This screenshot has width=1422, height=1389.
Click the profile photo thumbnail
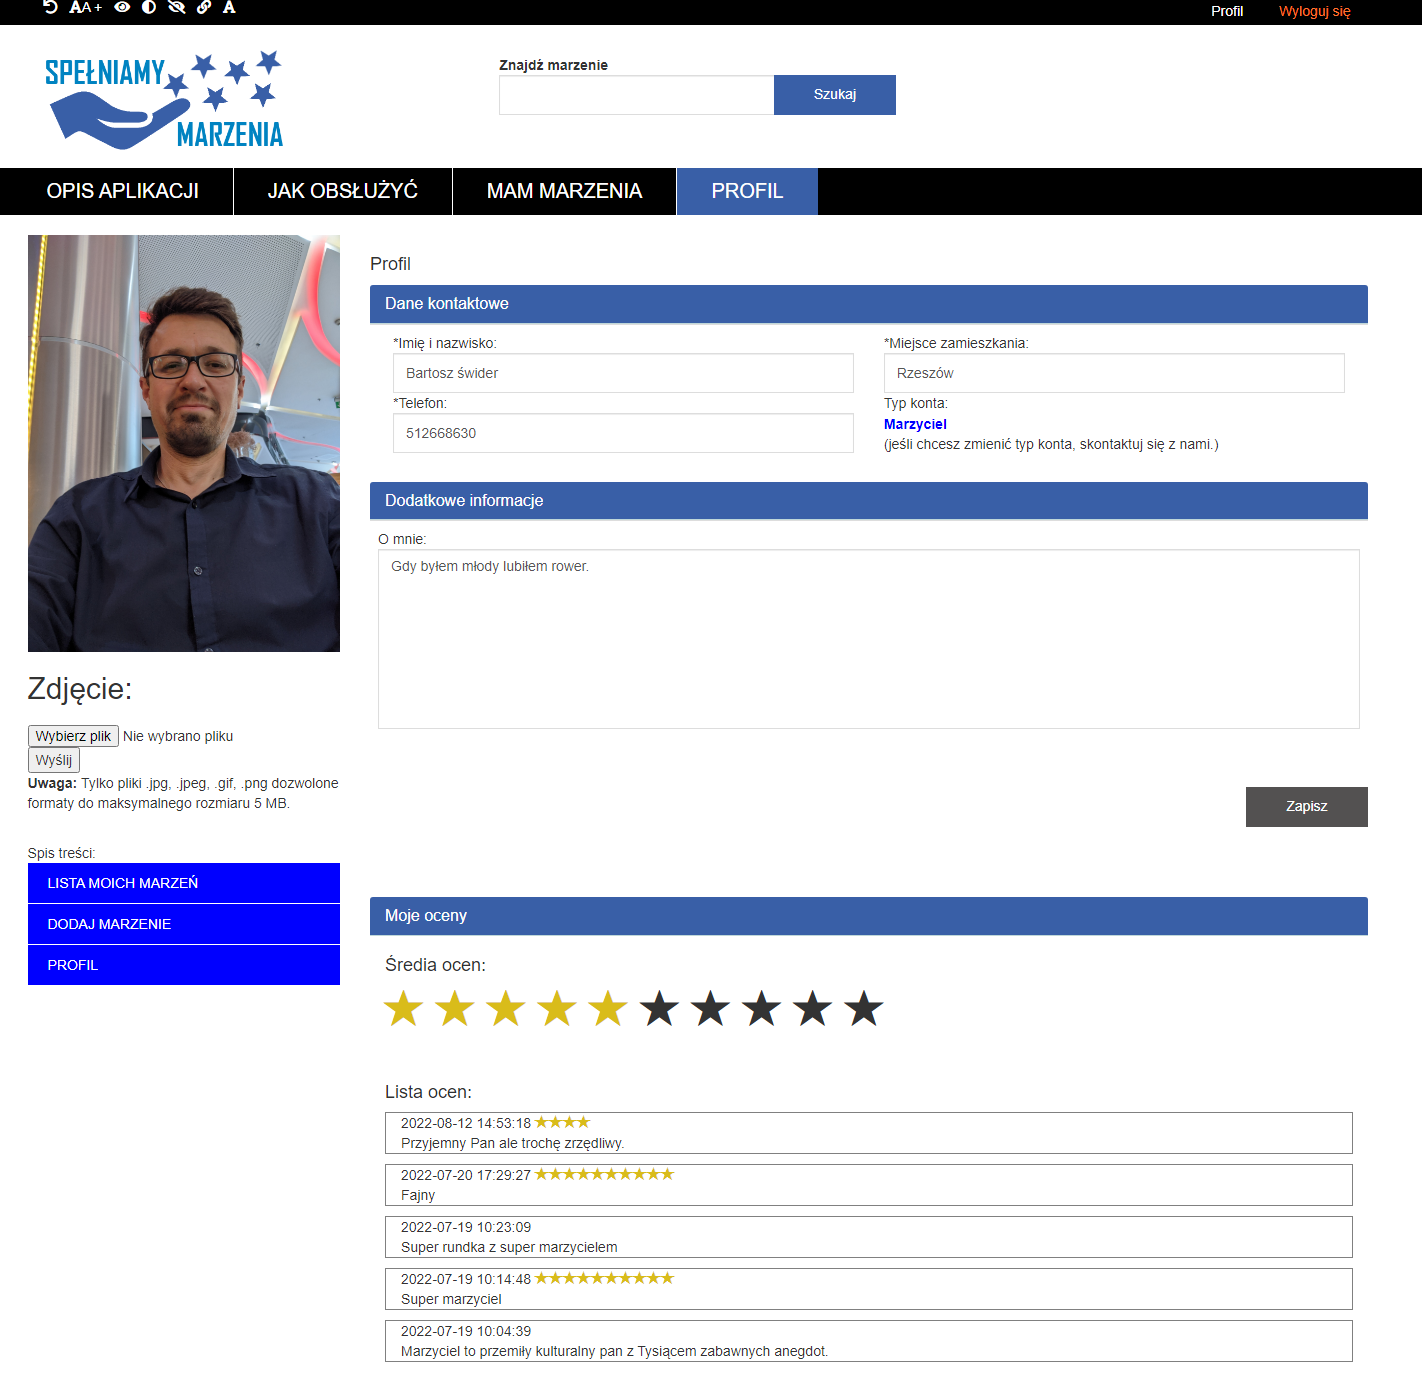coord(184,443)
